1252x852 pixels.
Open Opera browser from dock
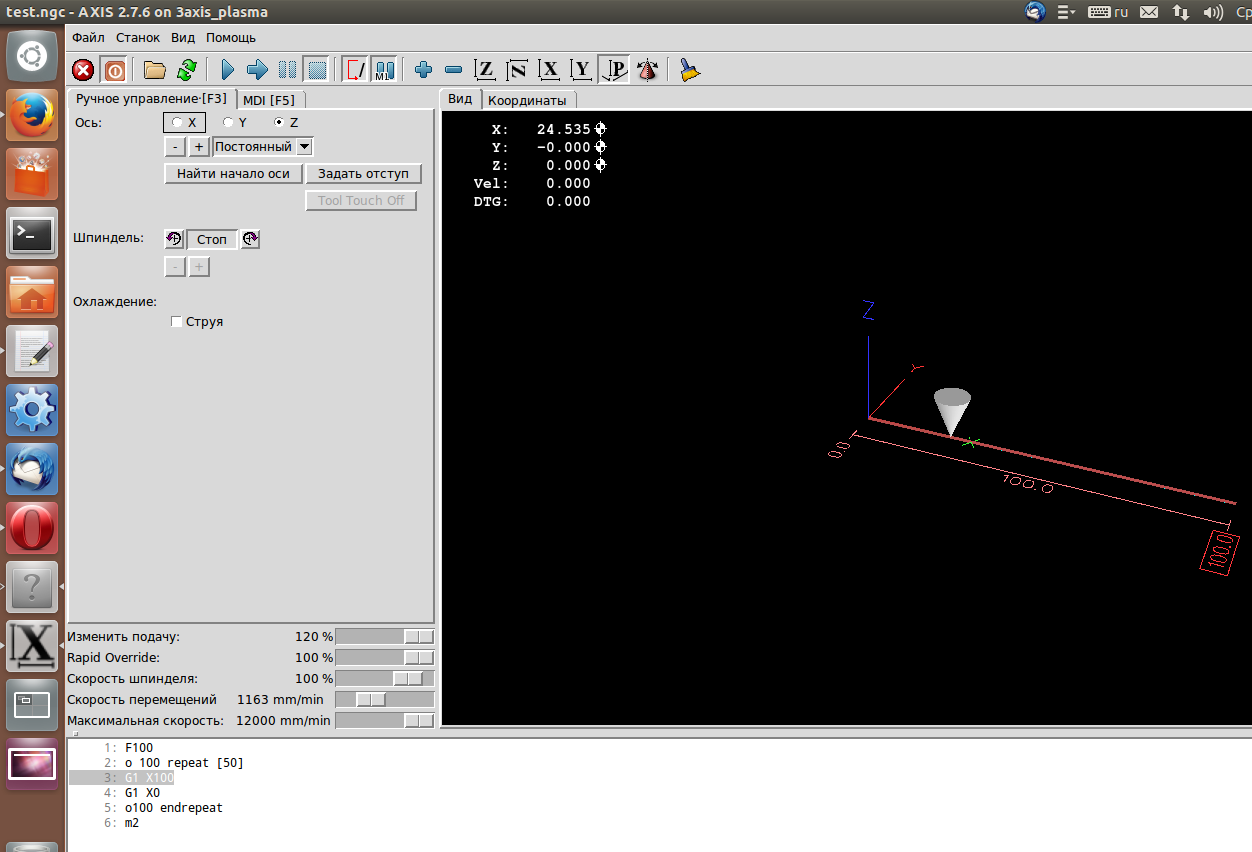[x=32, y=528]
